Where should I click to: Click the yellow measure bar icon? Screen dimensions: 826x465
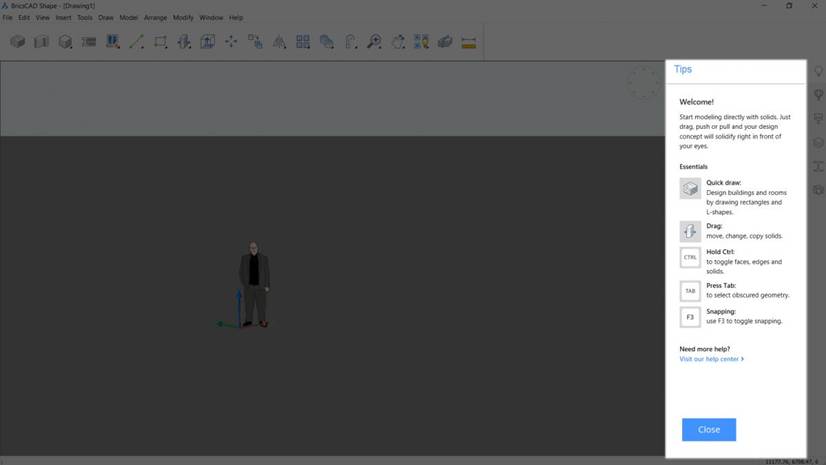[469, 42]
